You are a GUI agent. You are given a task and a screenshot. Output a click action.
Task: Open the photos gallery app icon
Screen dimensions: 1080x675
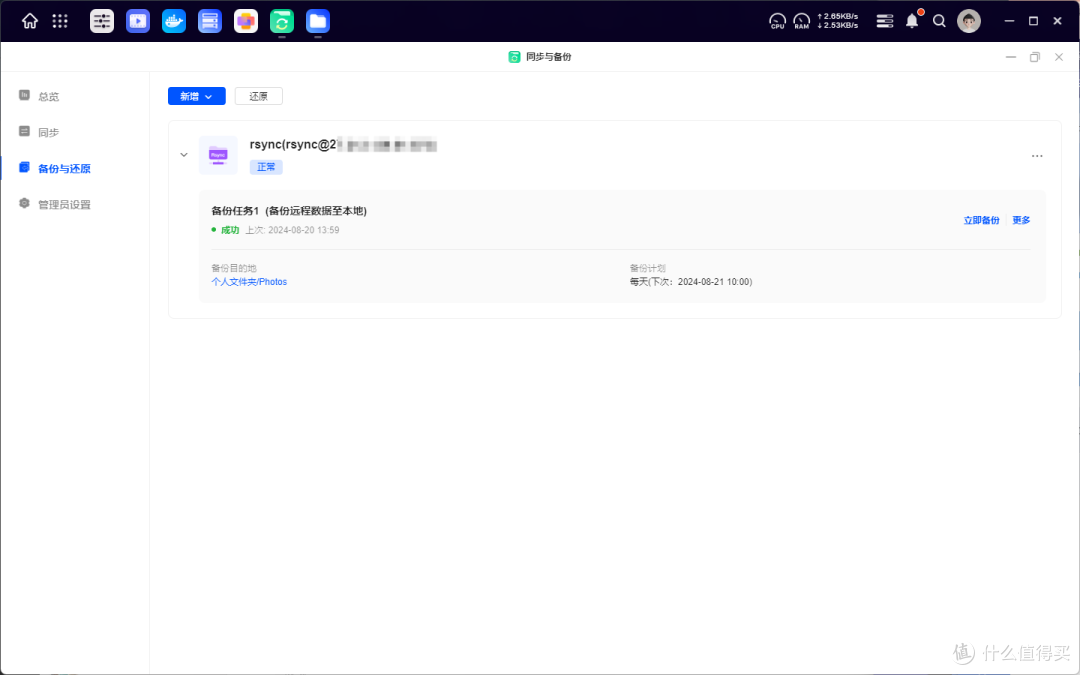[246, 21]
